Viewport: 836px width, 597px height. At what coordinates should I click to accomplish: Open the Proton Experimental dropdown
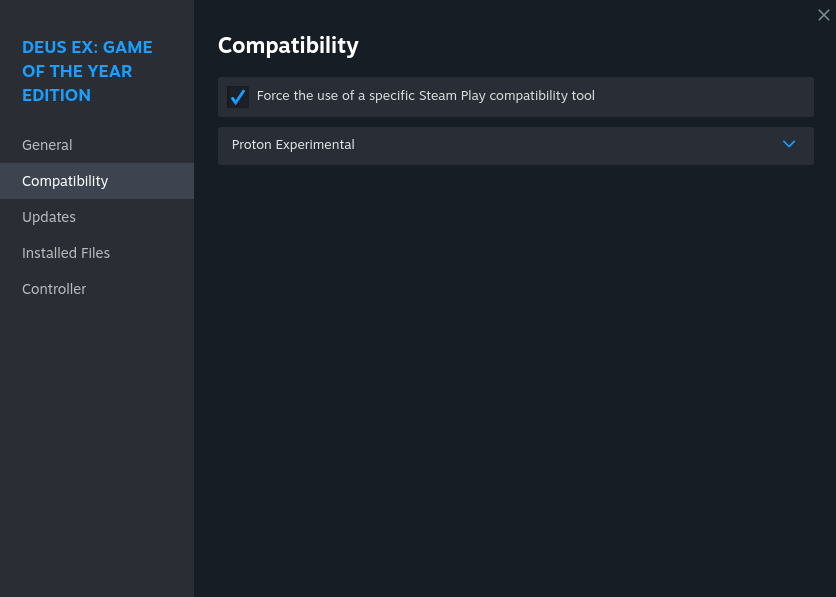(515, 145)
